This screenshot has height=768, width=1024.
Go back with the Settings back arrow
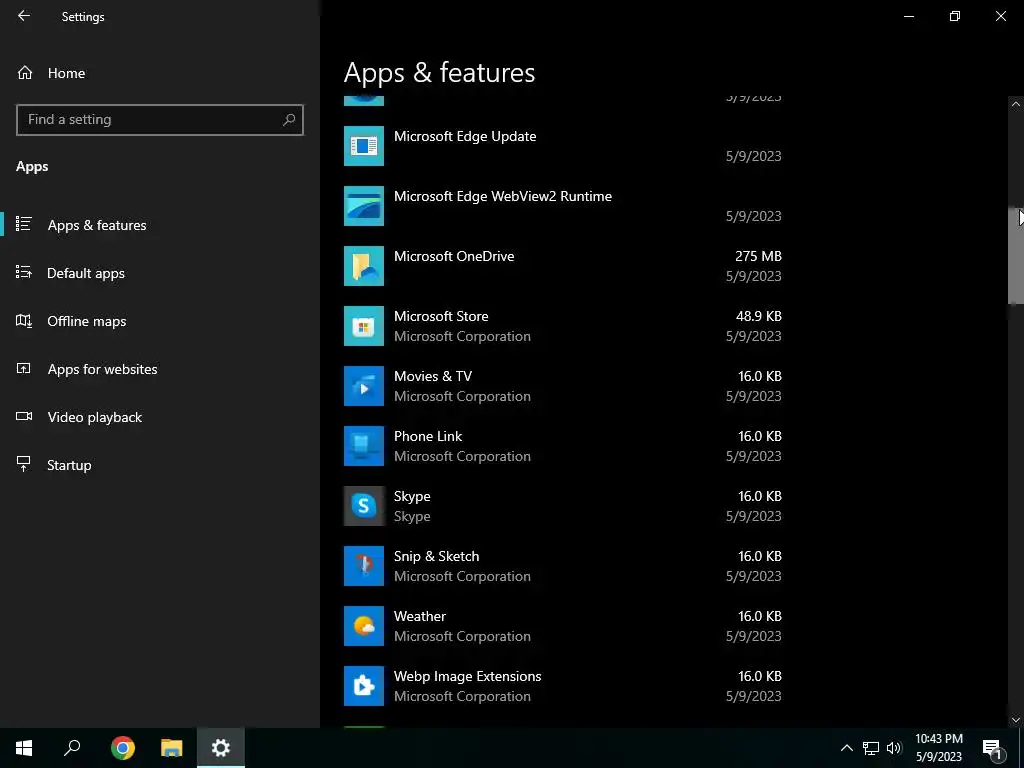pos(24,16)
